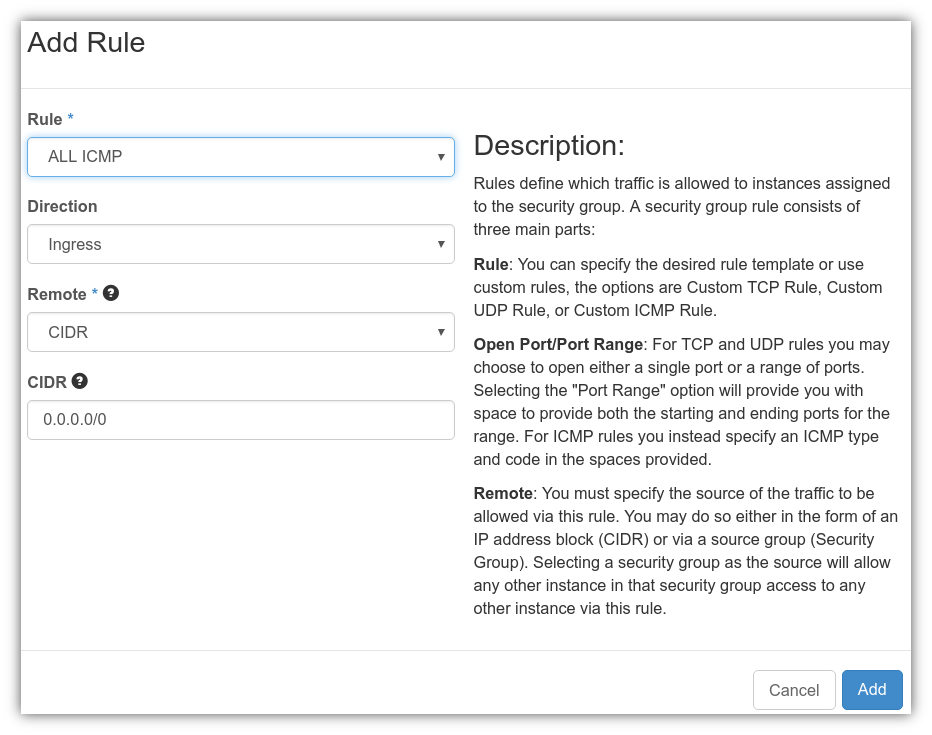Click the required asterisk next to Rule
The height and width of the screenshot is (735, 932).
(71, 119)
